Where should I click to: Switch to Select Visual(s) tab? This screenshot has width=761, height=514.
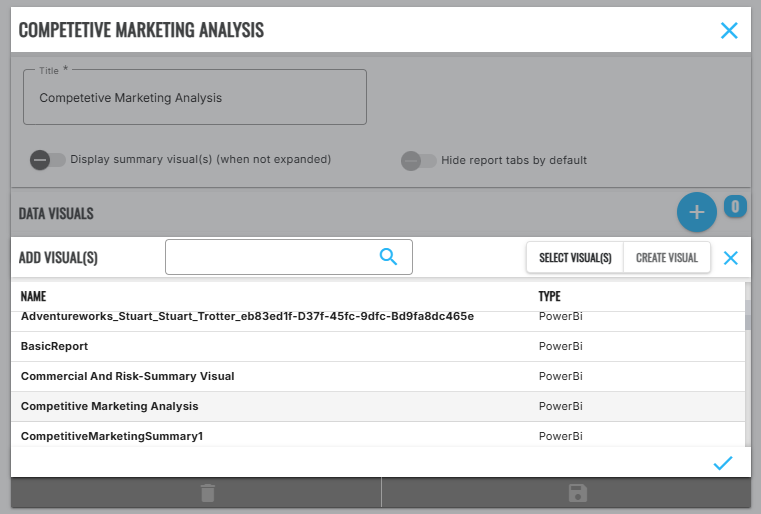[575, 258]
